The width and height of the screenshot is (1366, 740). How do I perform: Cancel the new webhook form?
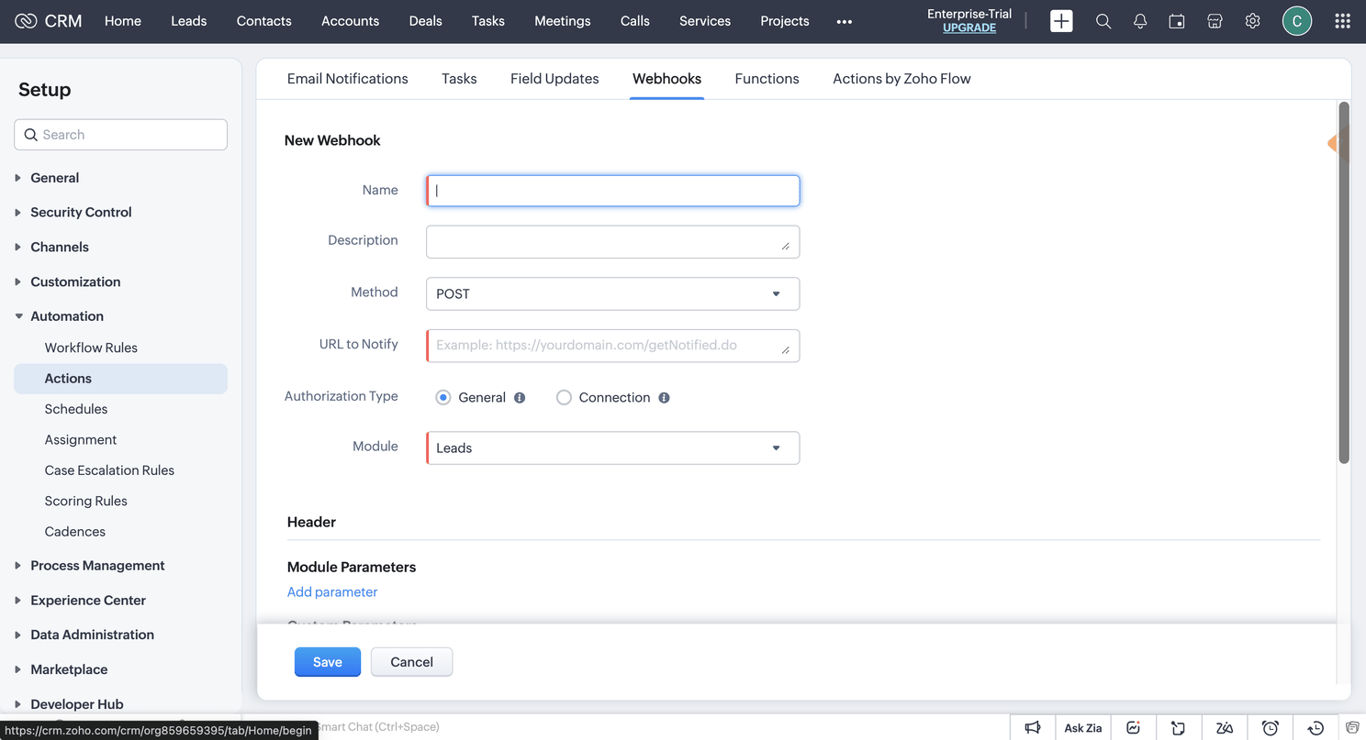pos(412,662)
